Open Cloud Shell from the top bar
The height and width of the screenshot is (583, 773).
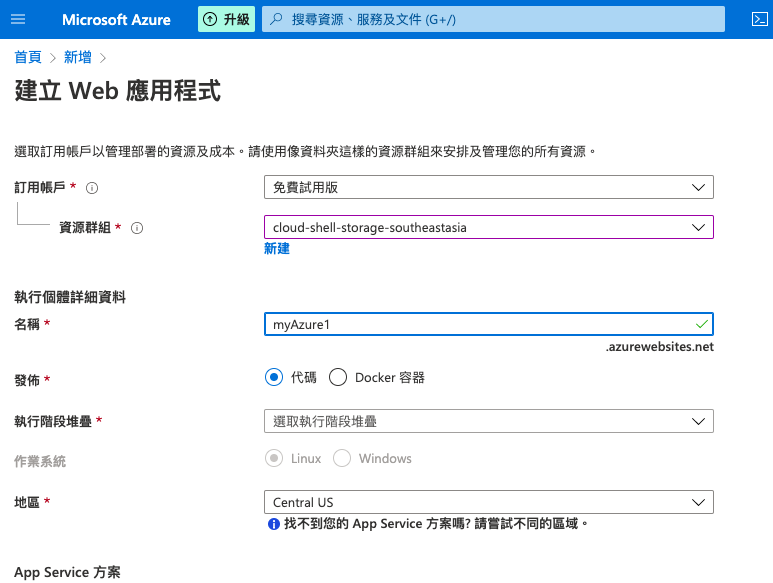point(759,19)
